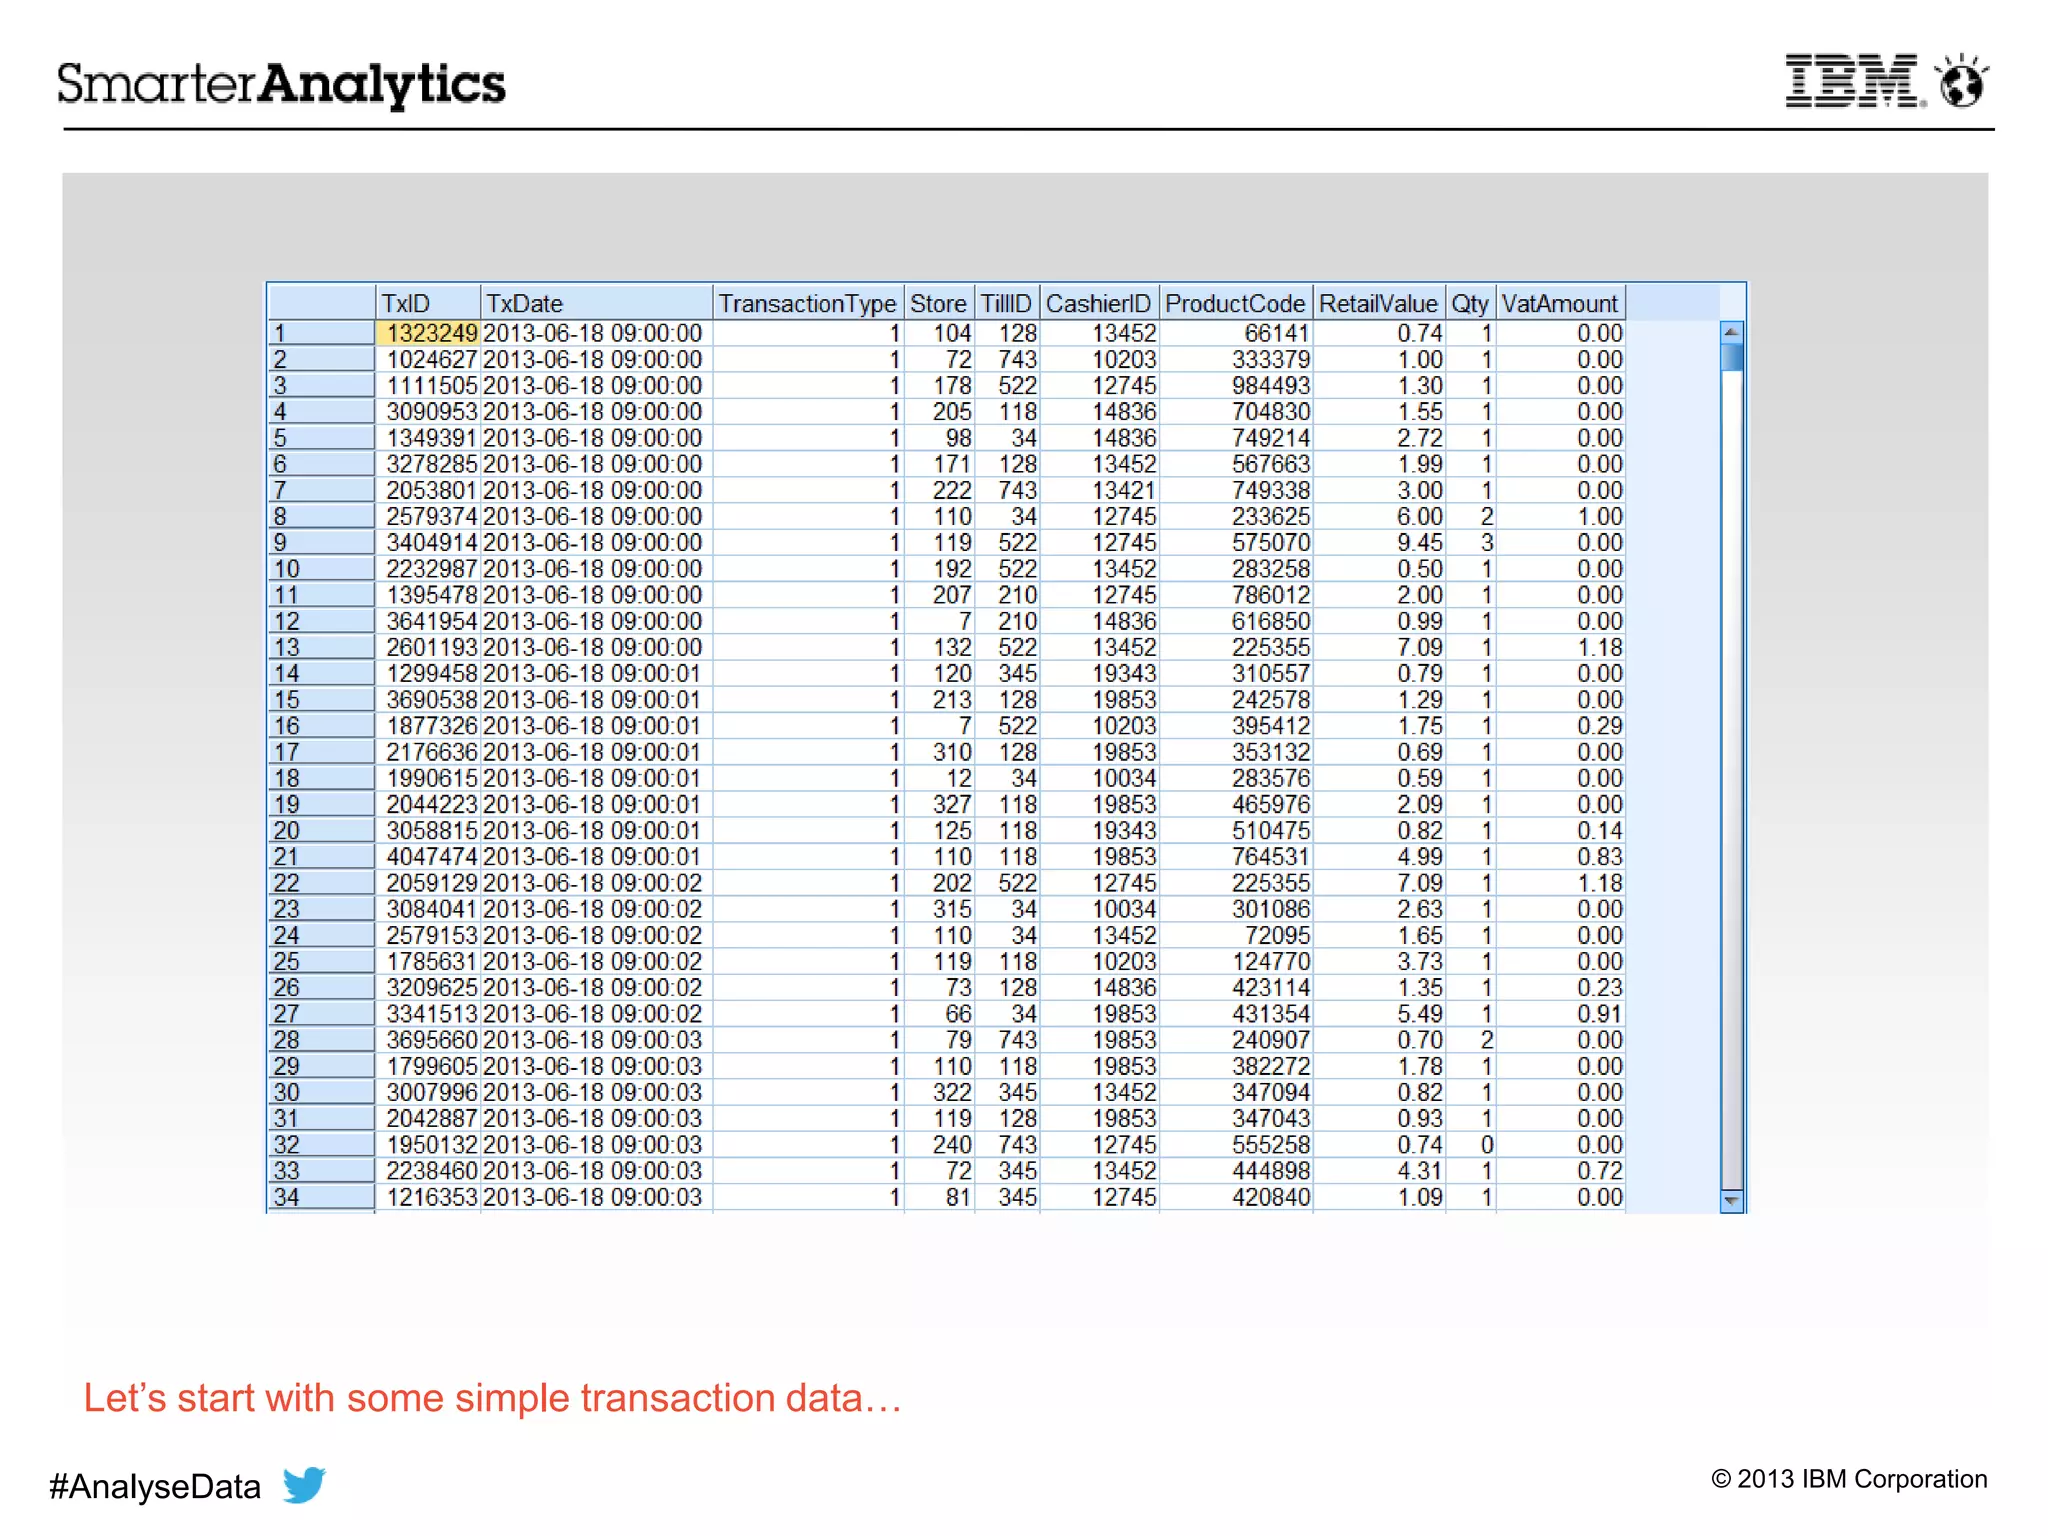This screenshot has height=1536, width=2048.
Task: Select row header number 20
Action: pos(321,830)
